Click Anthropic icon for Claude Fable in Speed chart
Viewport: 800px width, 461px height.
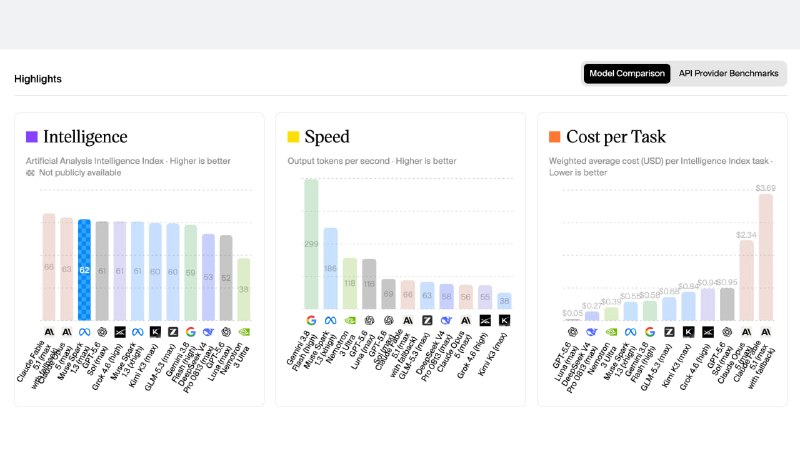coord(408,320)
